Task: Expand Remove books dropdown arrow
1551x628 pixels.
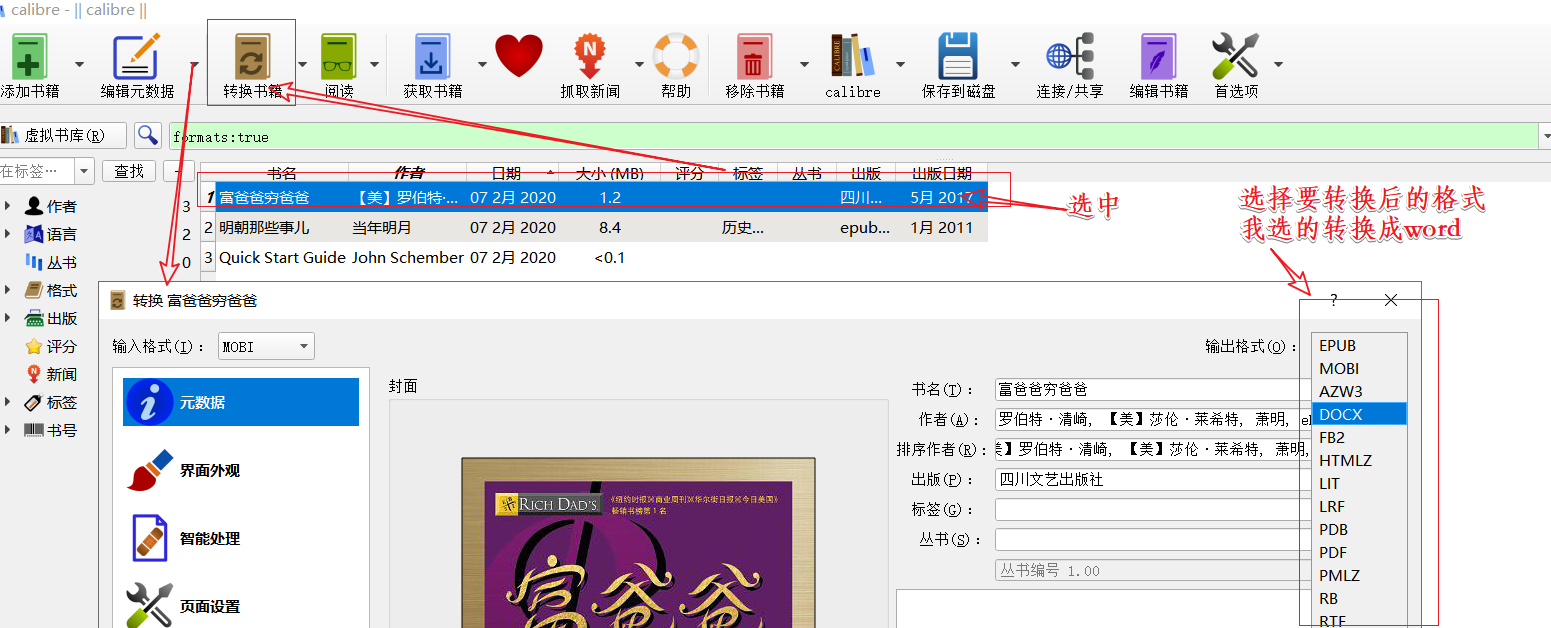Action: point(803,64)
